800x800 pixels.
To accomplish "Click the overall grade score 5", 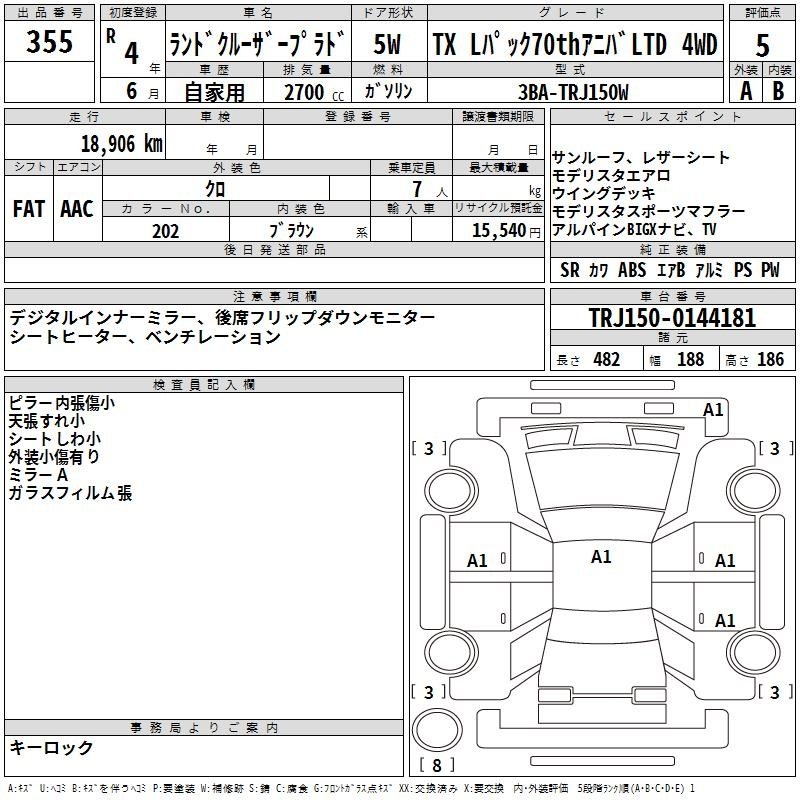I will pos(762,45).
